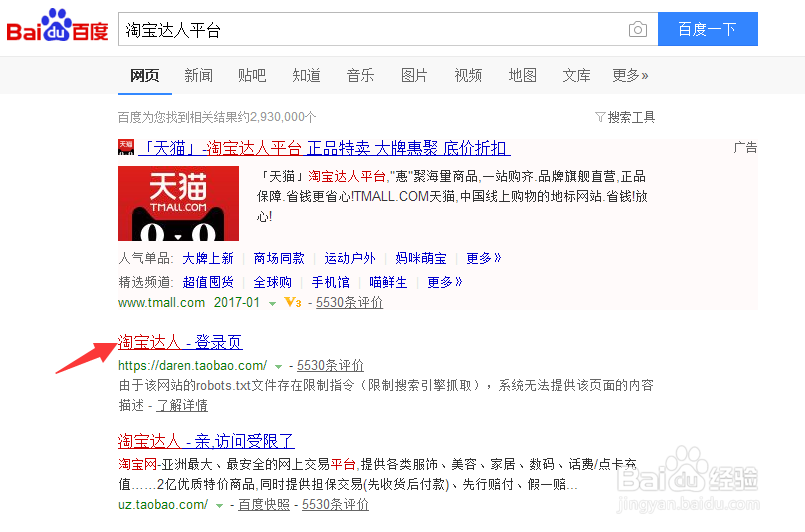Switch to the 新闻 tab
This screenshot has width=805, height=532.
(199, 75)
